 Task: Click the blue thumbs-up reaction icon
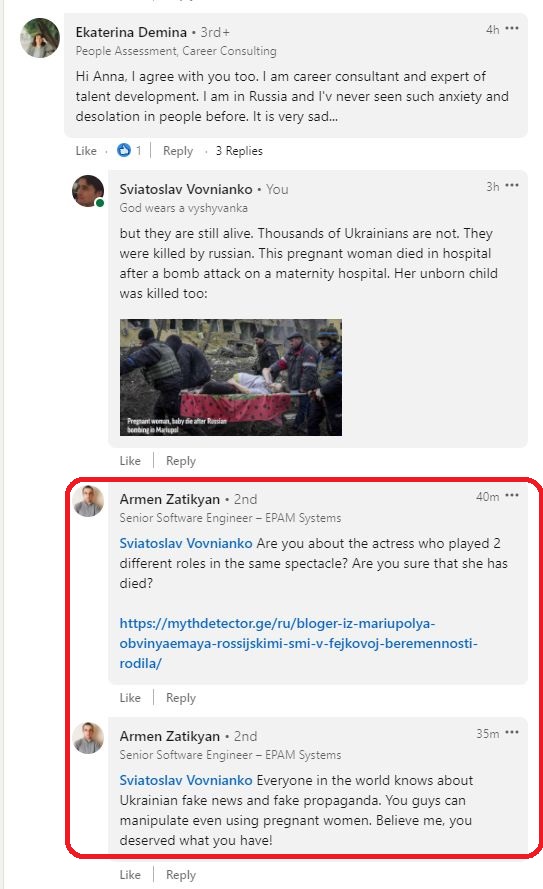click(x=124, y=150)
